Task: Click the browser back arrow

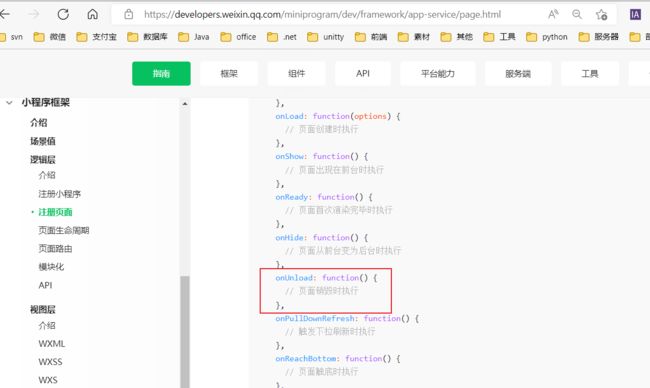Action: tap(5, 15)
